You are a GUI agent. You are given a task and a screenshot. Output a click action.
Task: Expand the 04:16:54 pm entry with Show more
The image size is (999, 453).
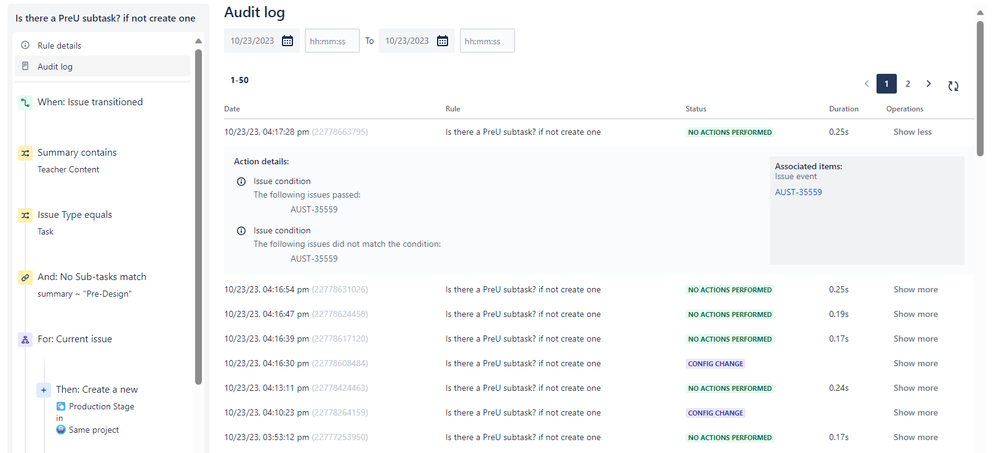(x=916, y=290)
